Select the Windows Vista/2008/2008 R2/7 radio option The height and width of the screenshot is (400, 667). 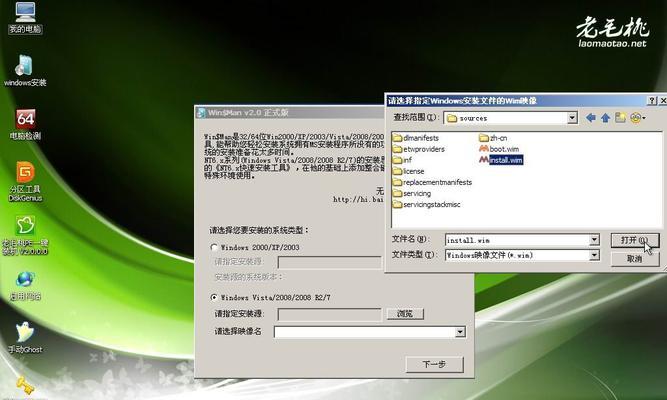pyautogui.click(x=214, y=297)
